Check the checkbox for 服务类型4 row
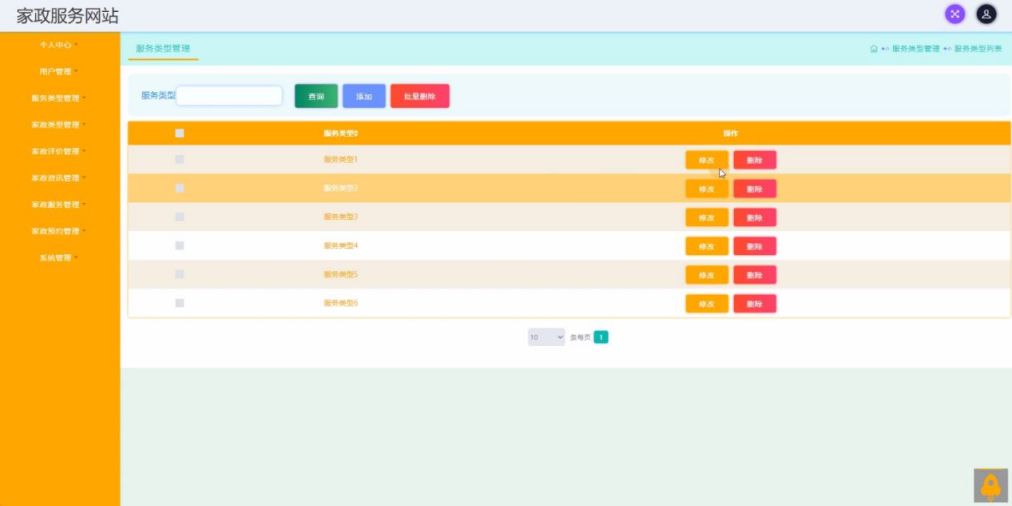Viewport: 1012px width, 506px height. 179,245
